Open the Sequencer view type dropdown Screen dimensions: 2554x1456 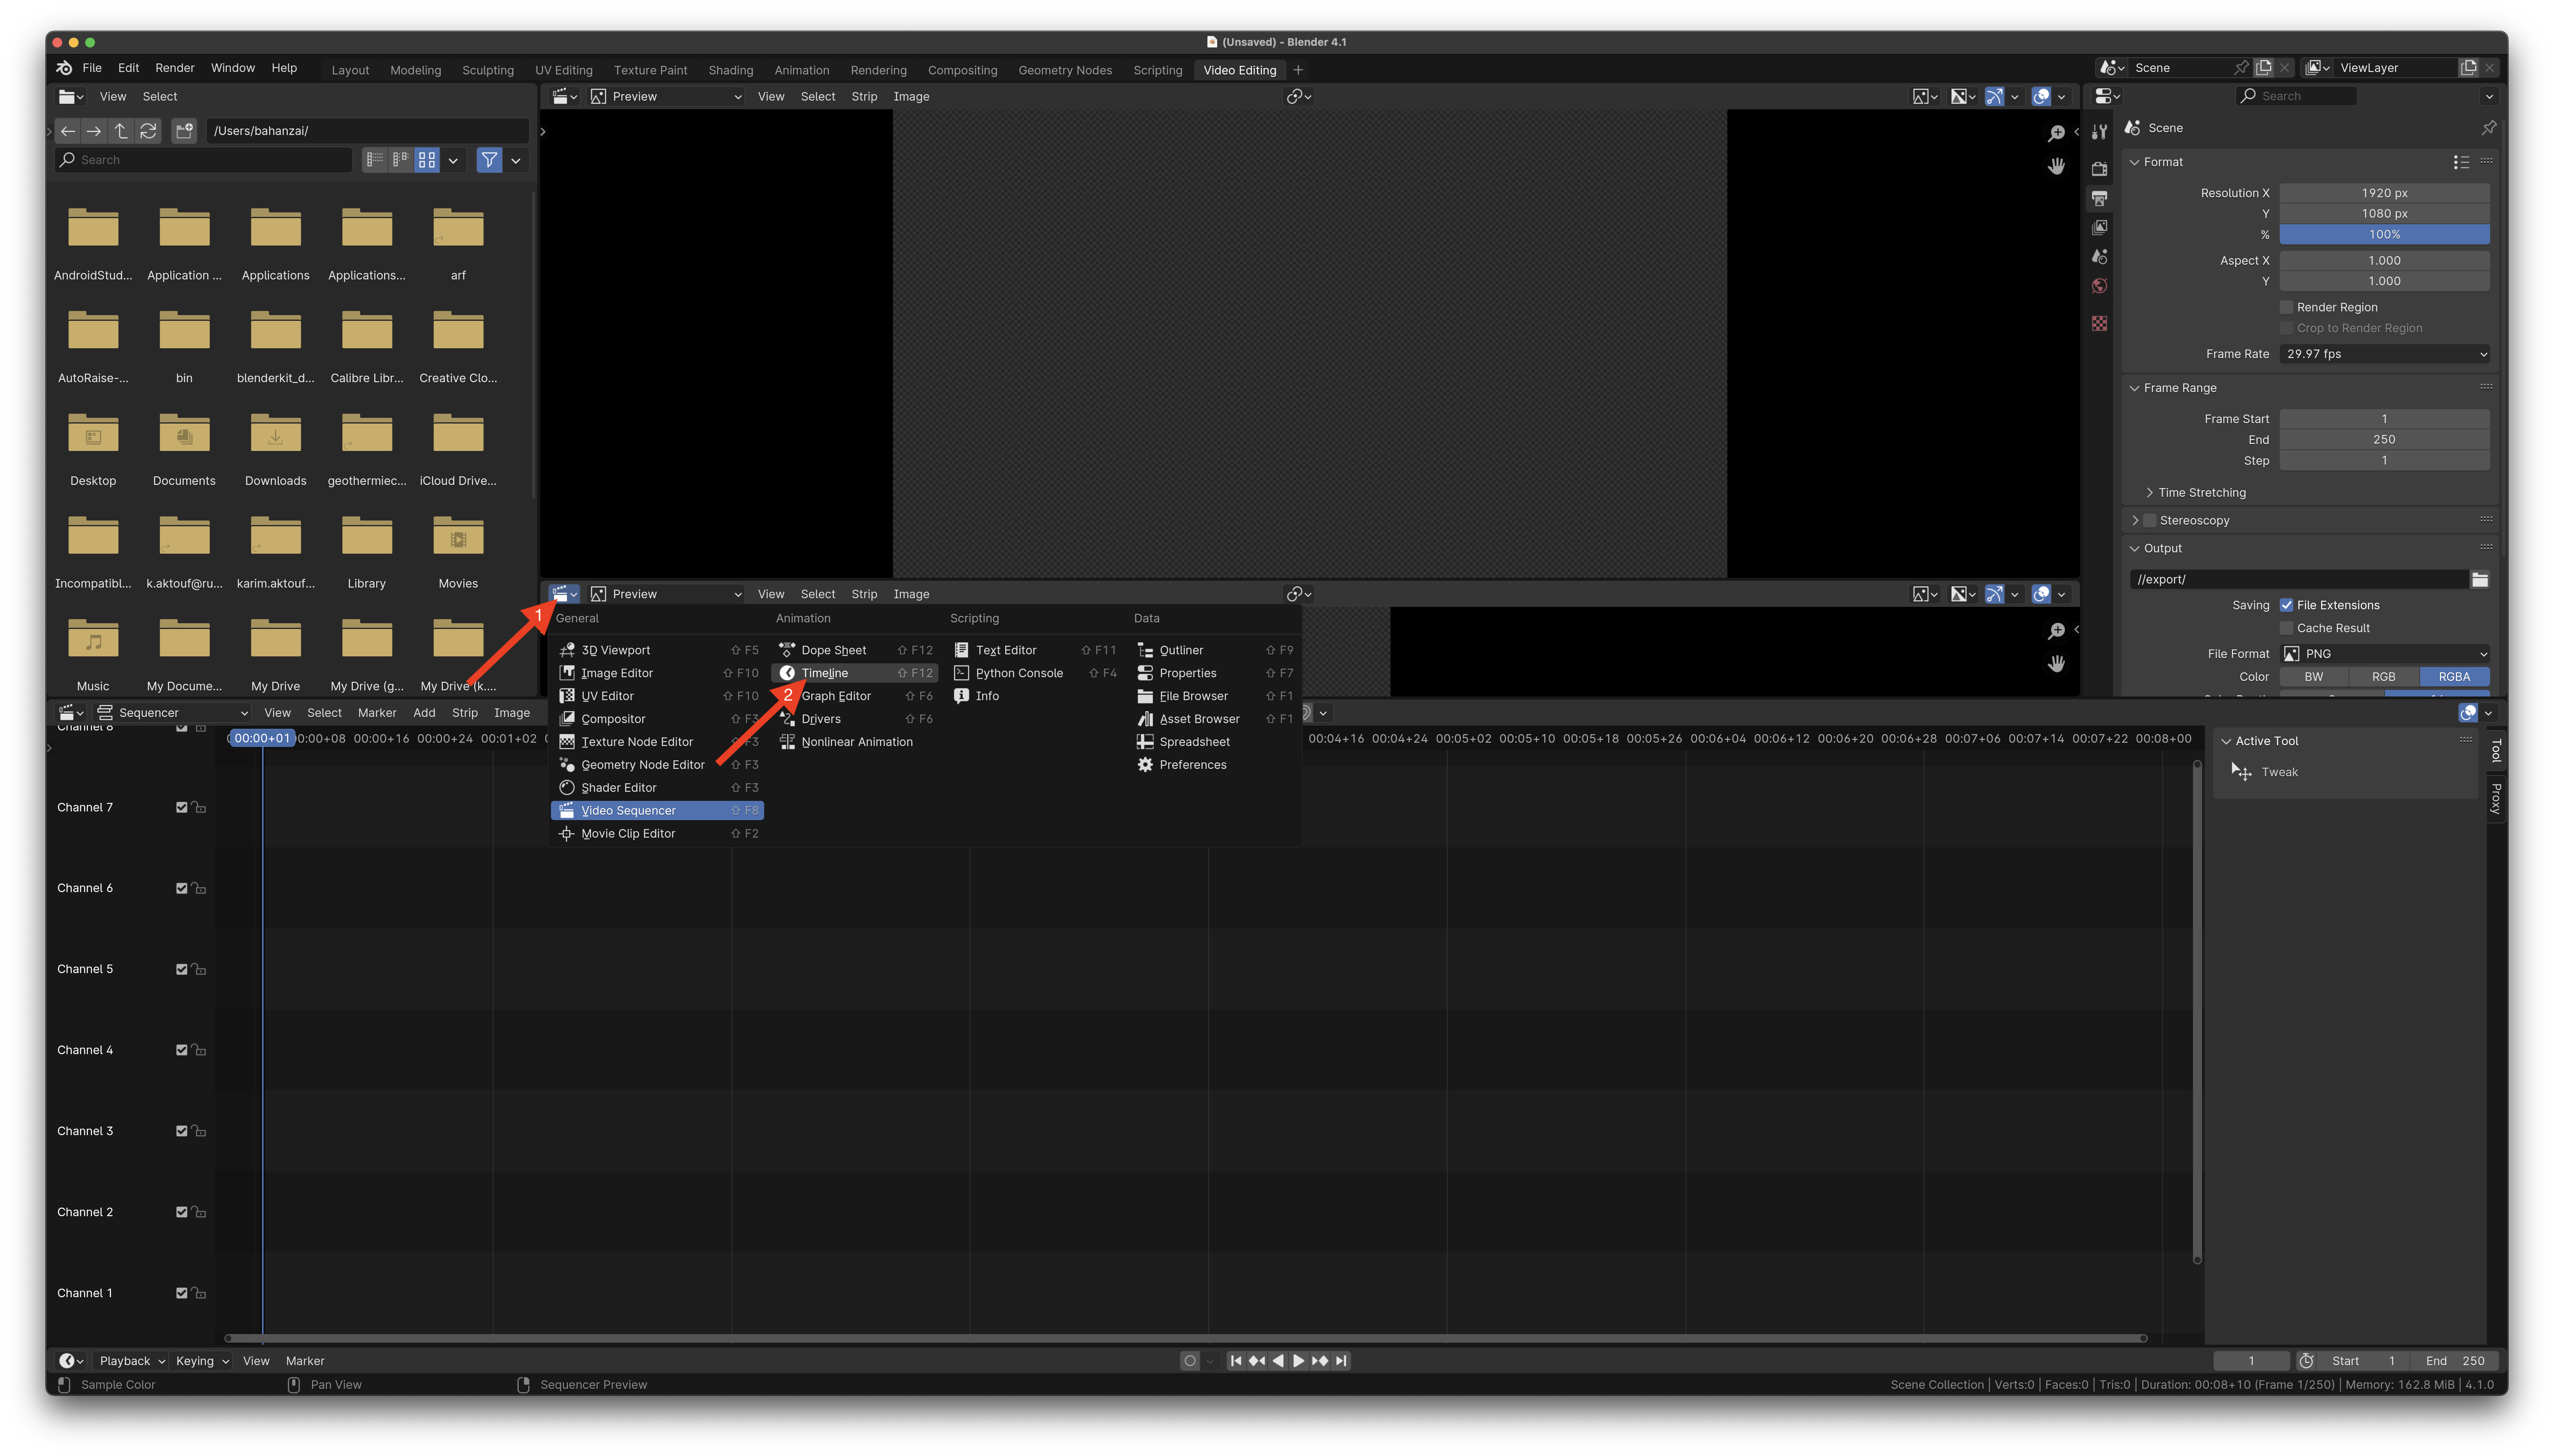(x=173, y=713)
